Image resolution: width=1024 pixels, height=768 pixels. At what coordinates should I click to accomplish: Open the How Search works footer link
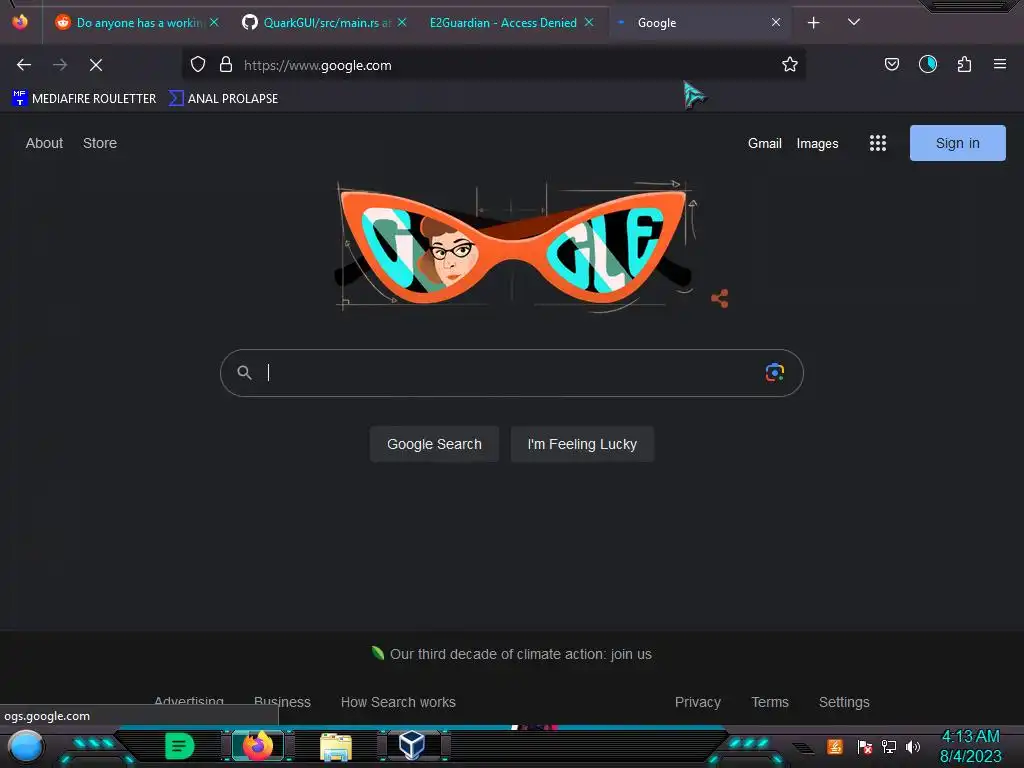click(398, 702)
